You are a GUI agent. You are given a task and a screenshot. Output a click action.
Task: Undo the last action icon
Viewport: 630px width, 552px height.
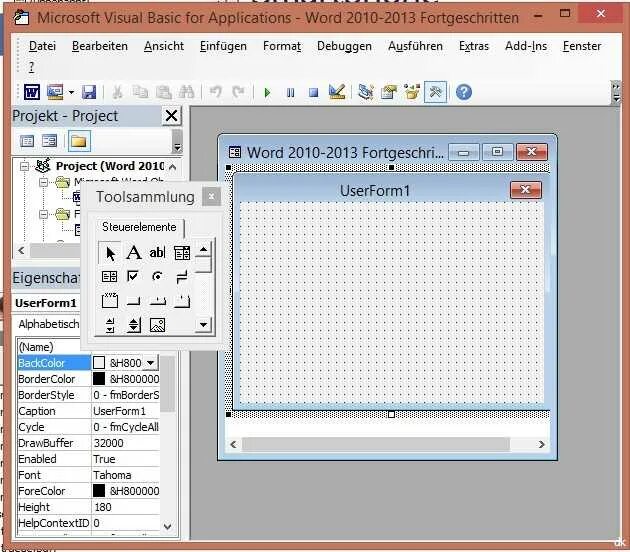coord(215,92)
